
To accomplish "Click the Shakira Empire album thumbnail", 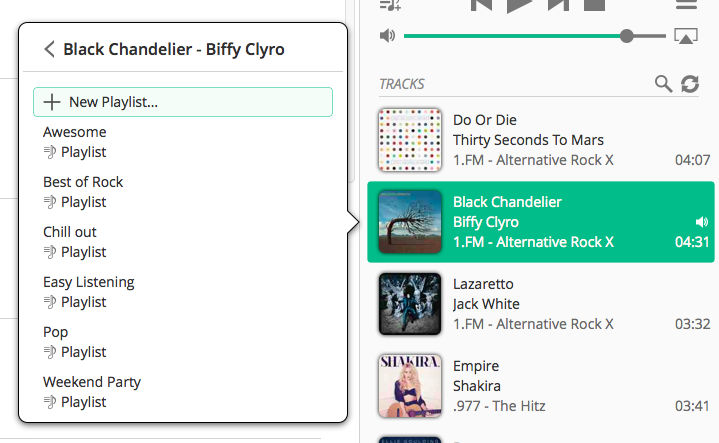I will pos(410,386).
